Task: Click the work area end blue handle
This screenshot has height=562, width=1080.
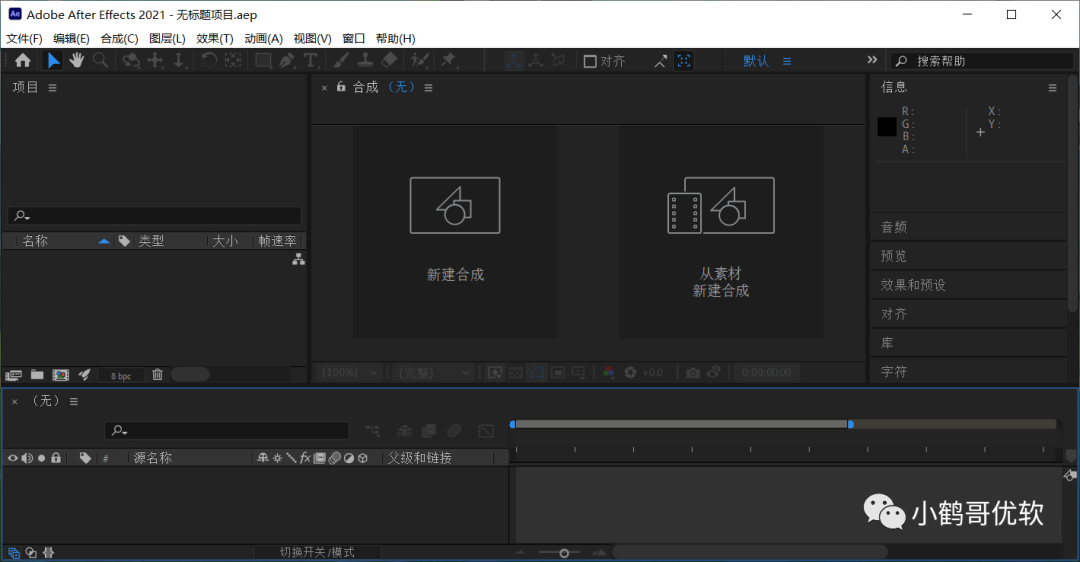Action: (851, 424)
